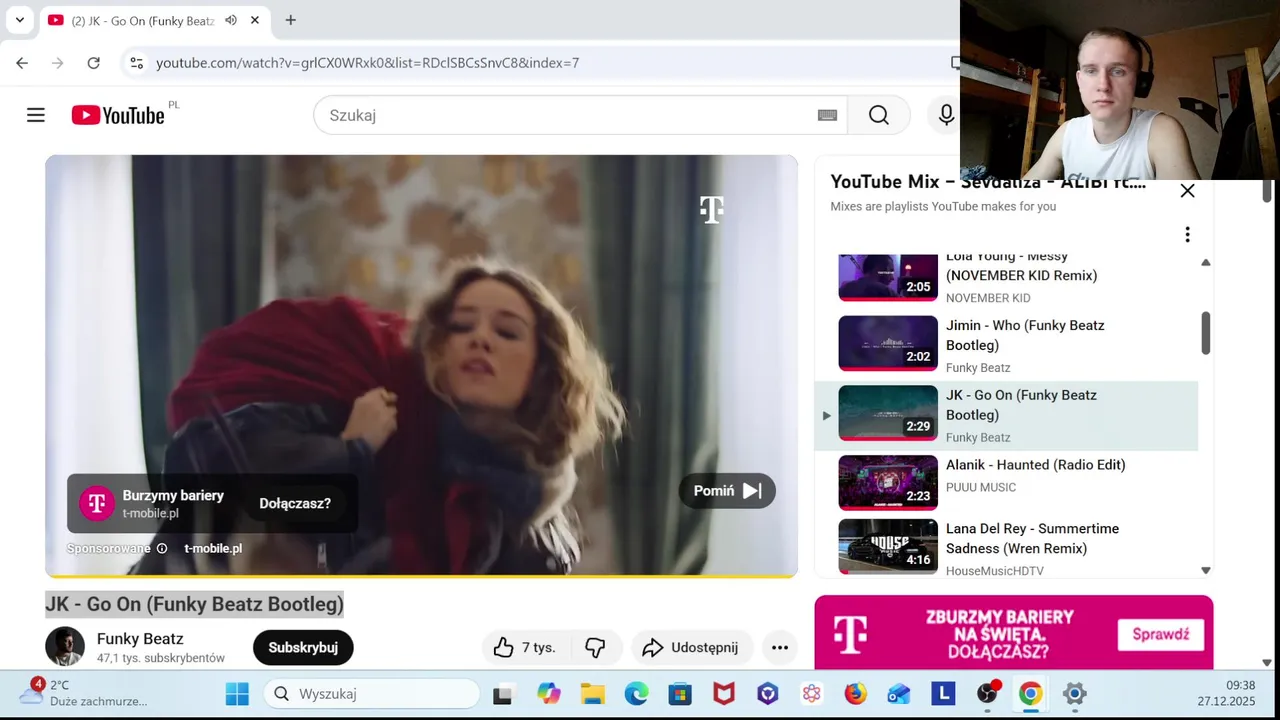Open more actions three-dot menu under video
This screenshot has width=1280, height=720.
tap(780, 647)
